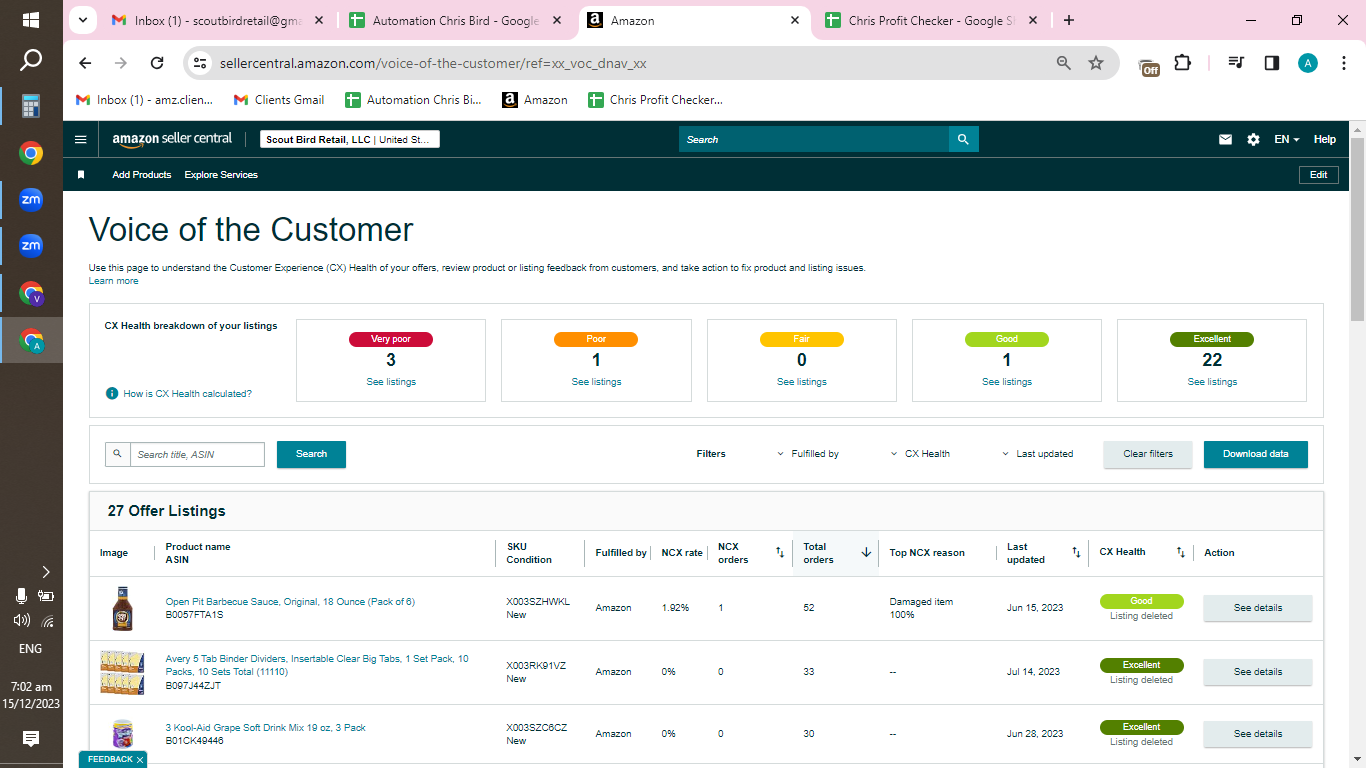This screenshot has height=768, width=1366.
Task: Expand the Fulfilled by filter
Action: point(808,454)
